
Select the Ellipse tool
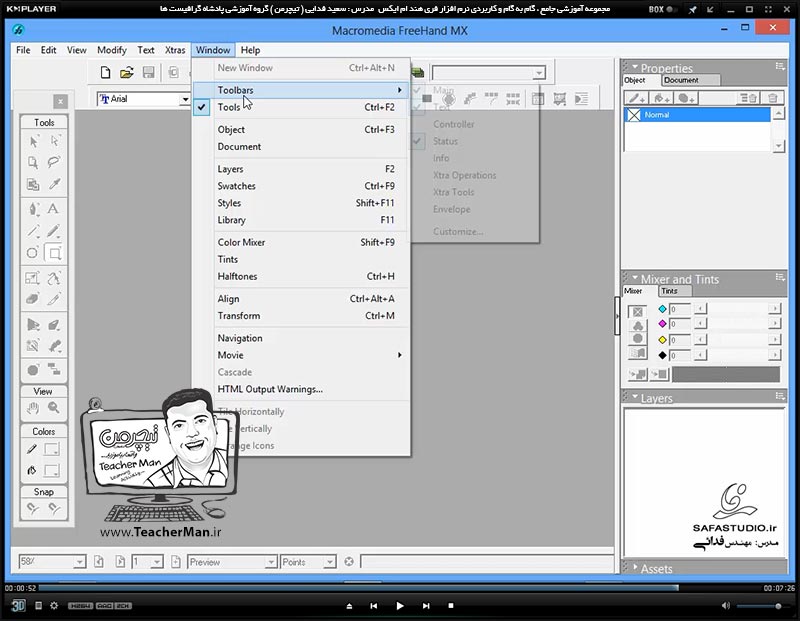33,253
